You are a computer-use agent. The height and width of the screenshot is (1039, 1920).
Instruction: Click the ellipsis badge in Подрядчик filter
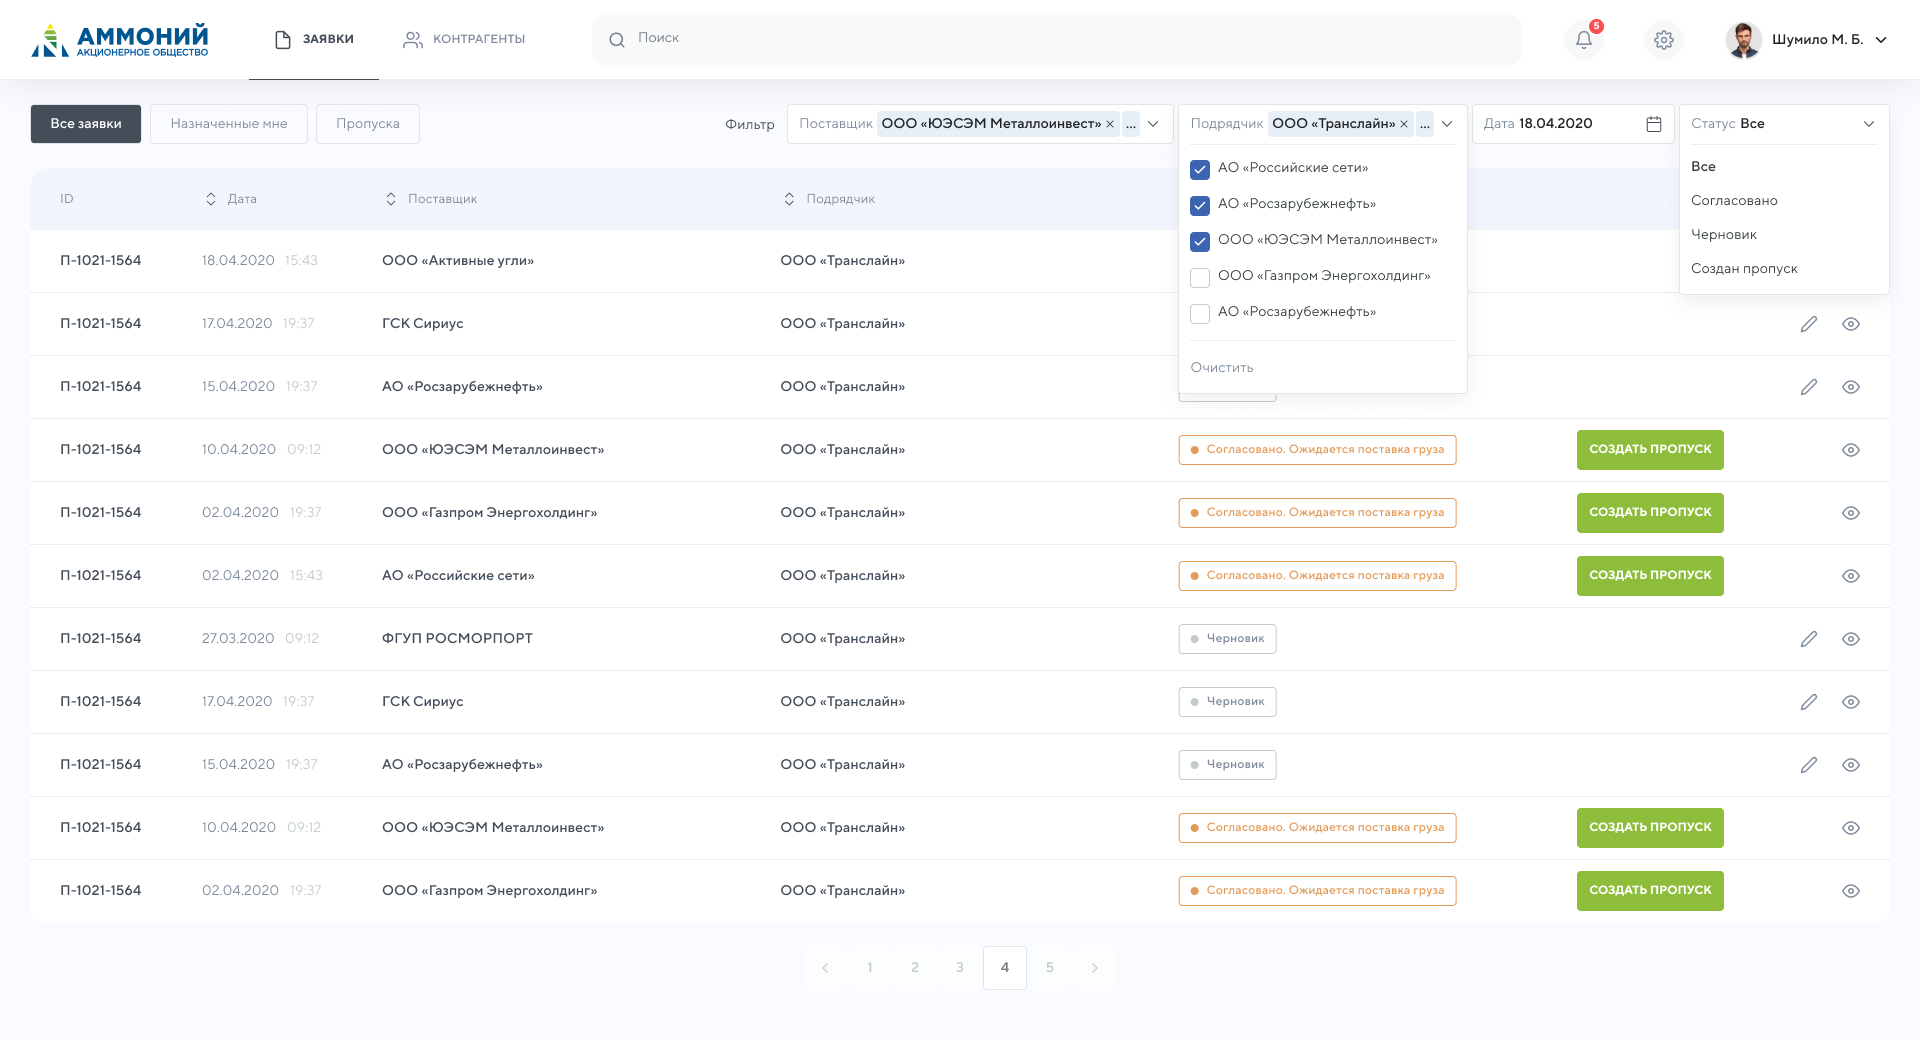tap(1425, 124)
